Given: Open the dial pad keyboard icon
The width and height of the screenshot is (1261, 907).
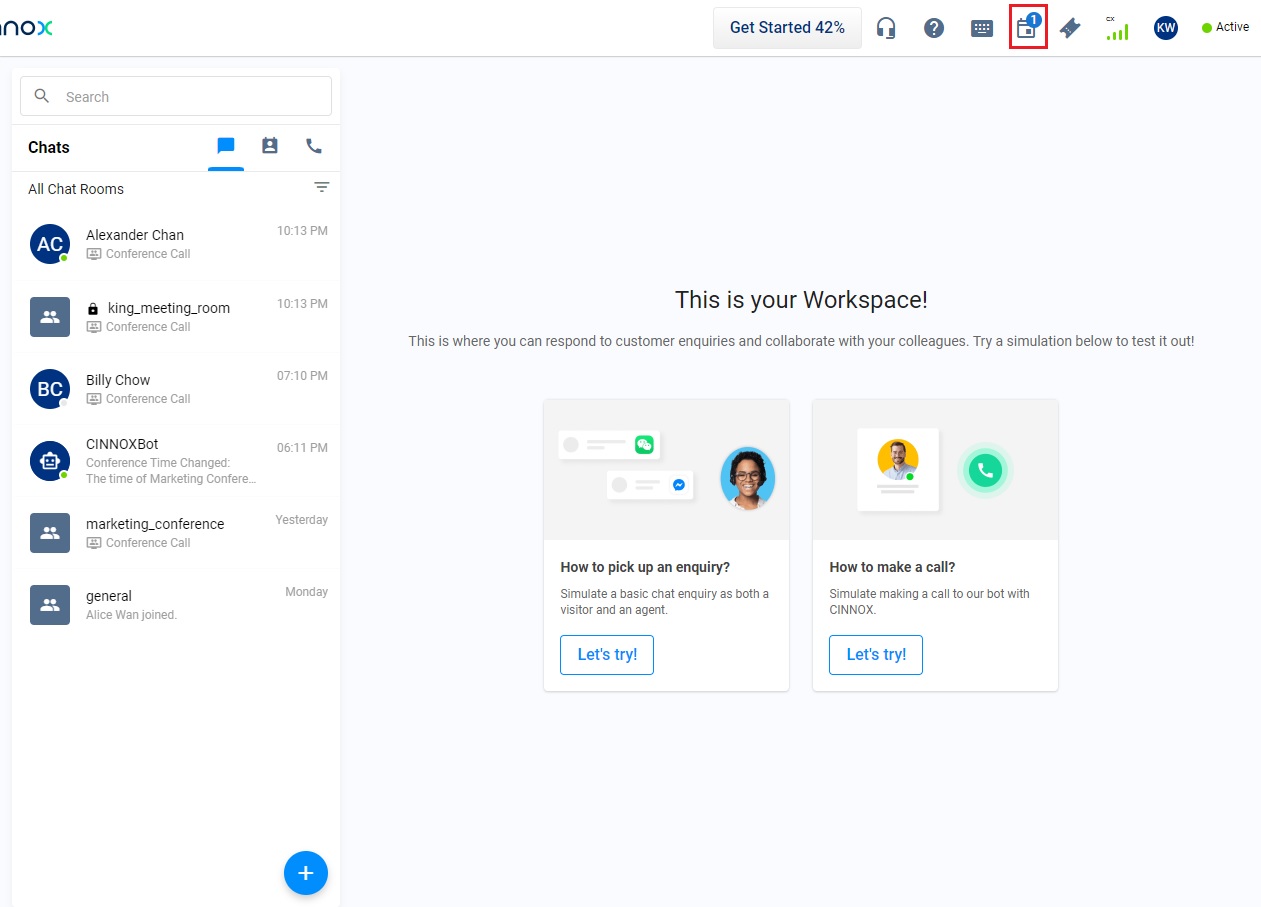Looking at the screenshot, I should click(x=982, y=28).
